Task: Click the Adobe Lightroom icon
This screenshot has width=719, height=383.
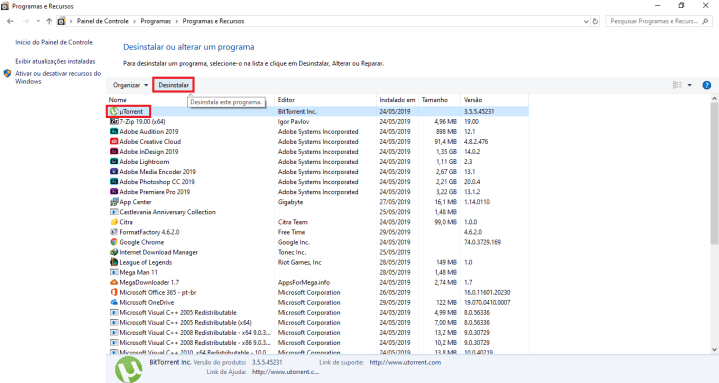Action: point(114,162)
